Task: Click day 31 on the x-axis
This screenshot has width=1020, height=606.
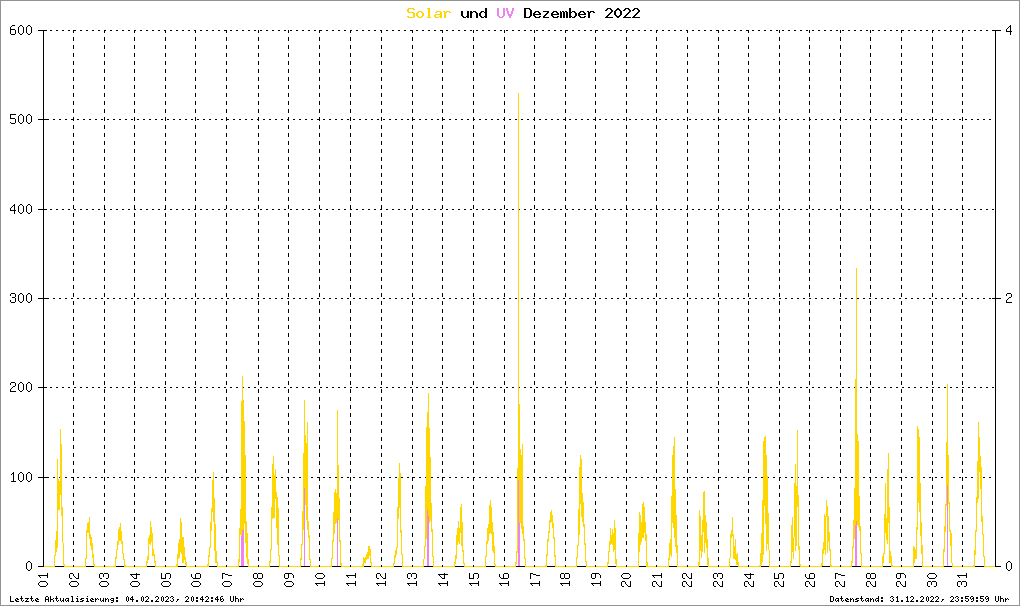Action: [x=962, y=580]
